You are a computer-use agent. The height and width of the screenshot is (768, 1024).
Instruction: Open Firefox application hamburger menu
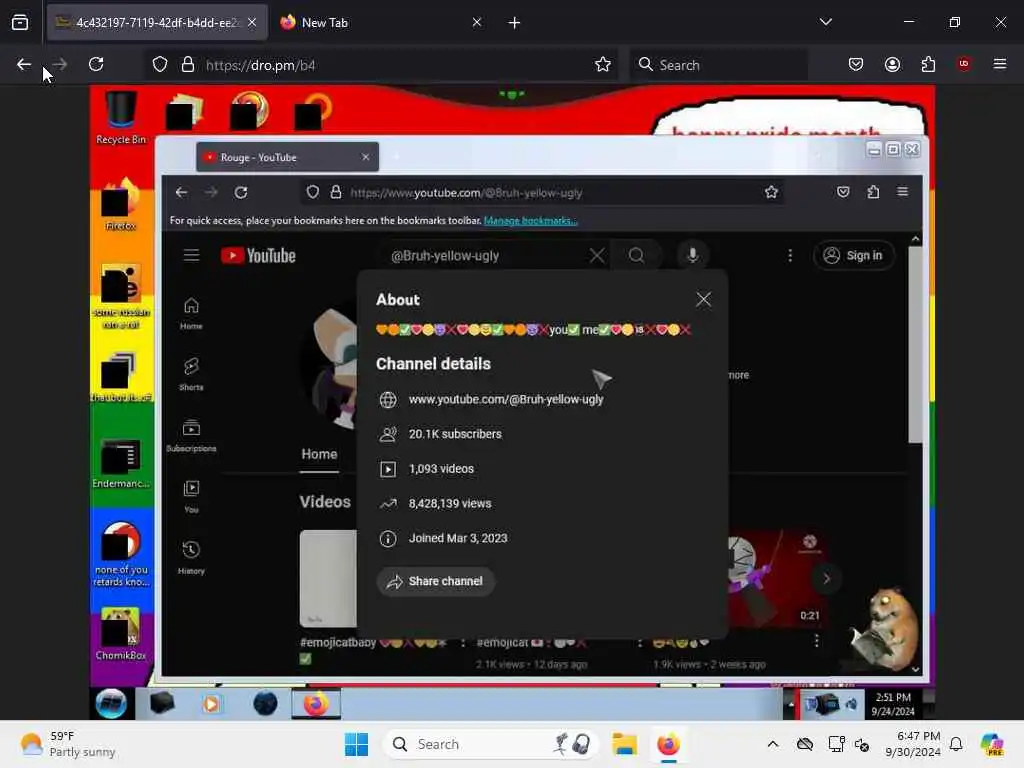(x=999, y=64)
